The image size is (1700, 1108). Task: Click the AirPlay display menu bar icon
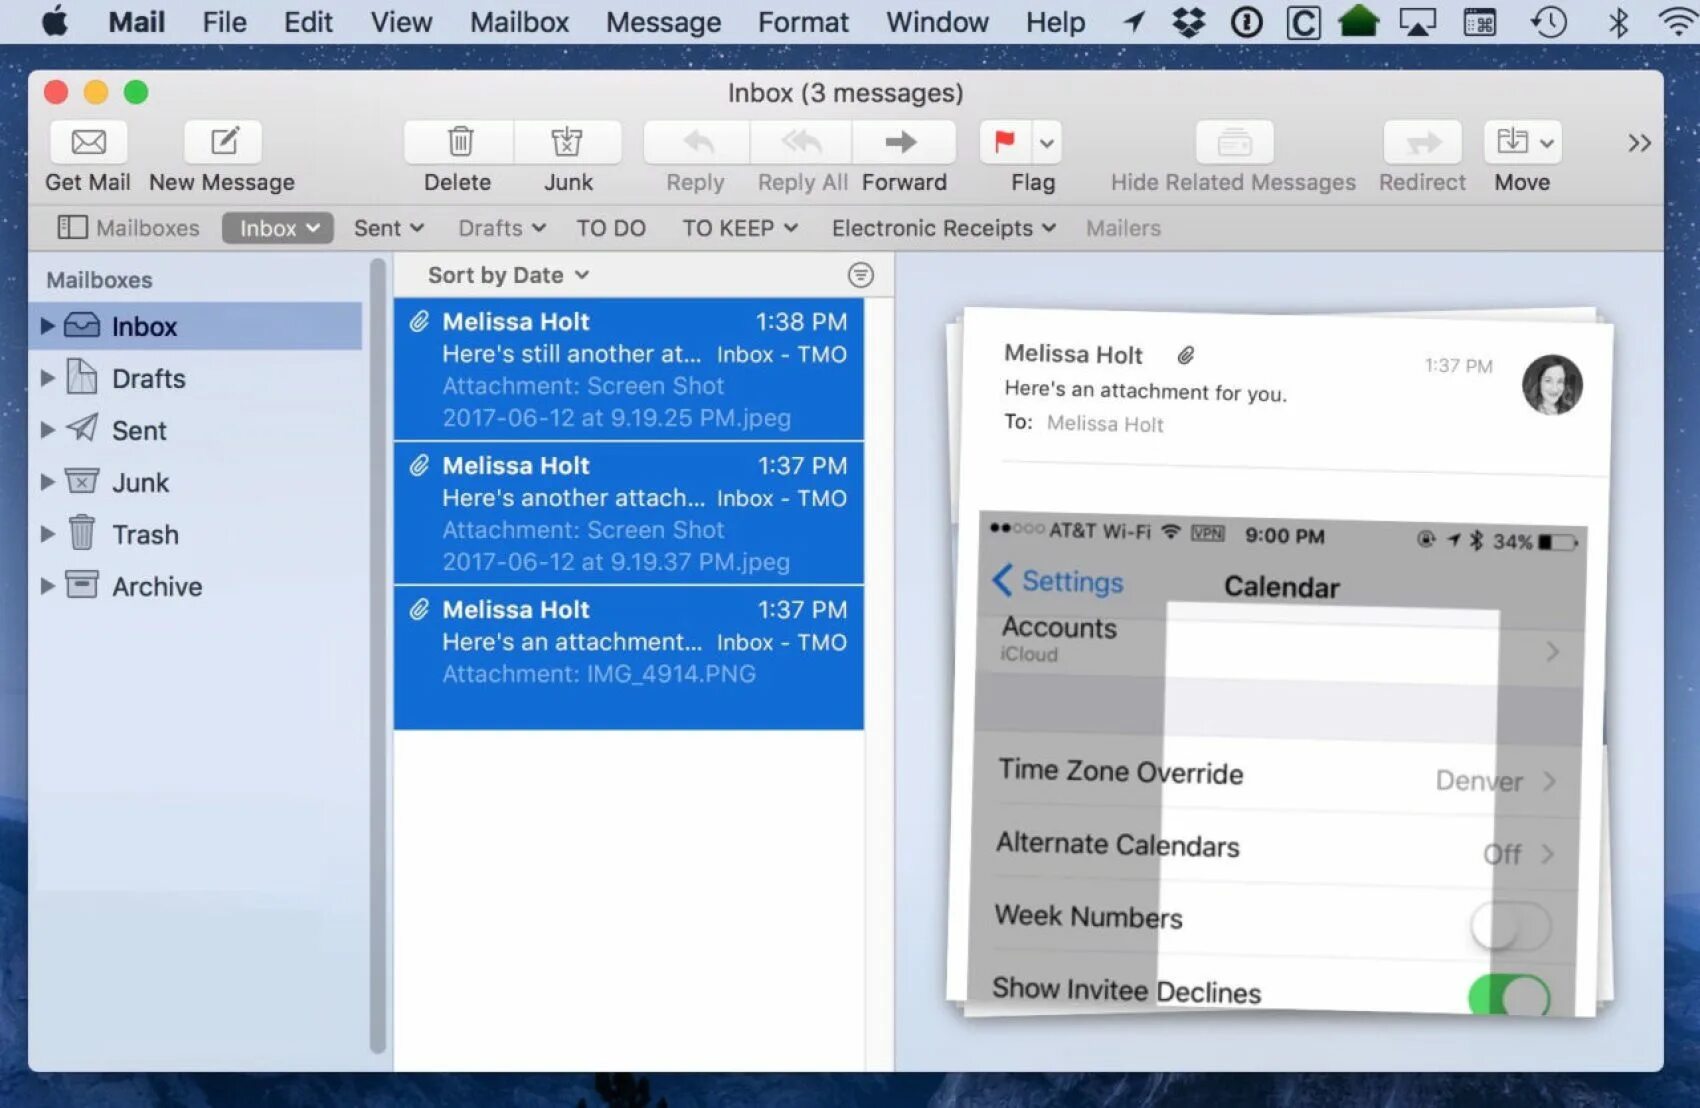[x=1417, y=22]
